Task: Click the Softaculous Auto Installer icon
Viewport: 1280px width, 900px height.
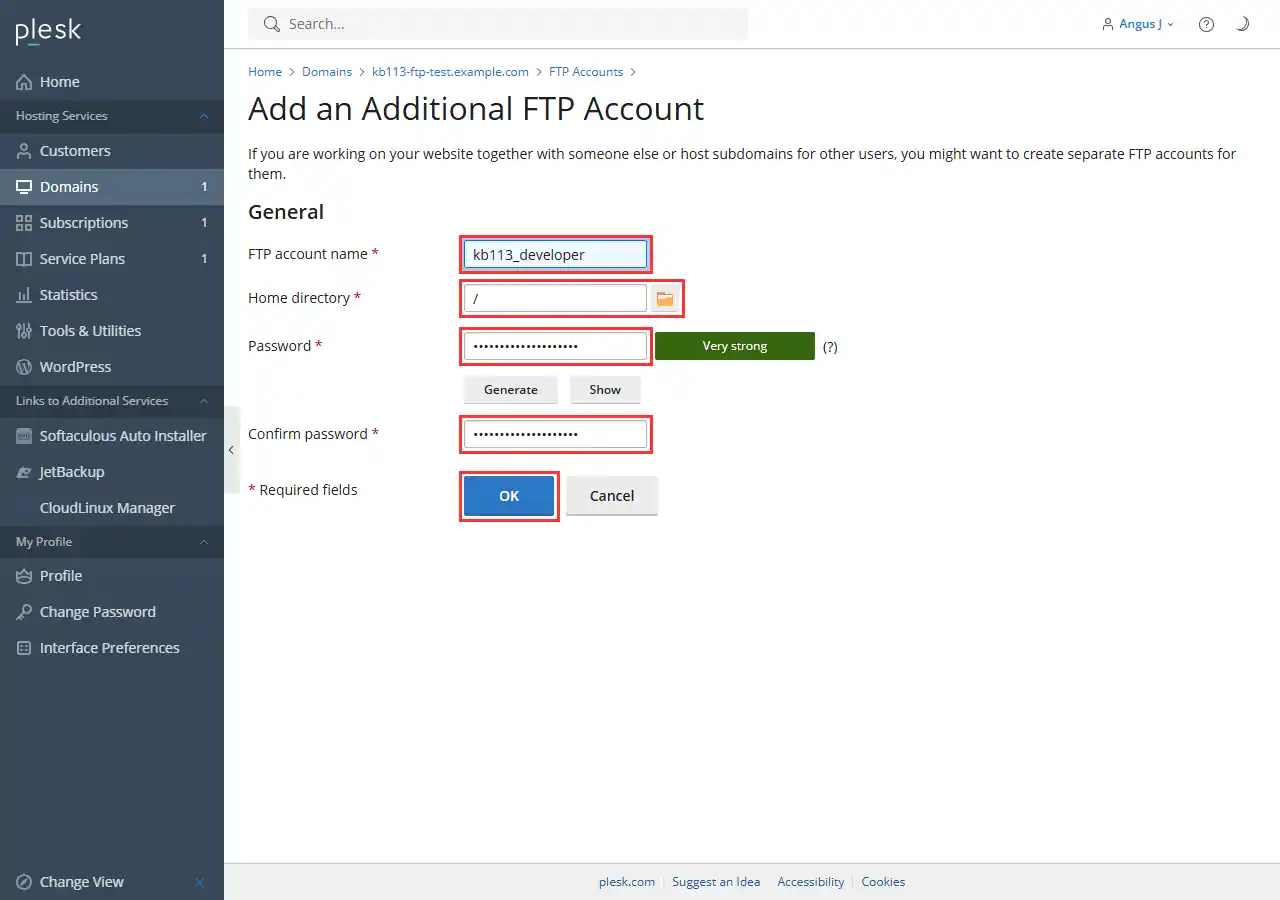Action: (24, 436)
